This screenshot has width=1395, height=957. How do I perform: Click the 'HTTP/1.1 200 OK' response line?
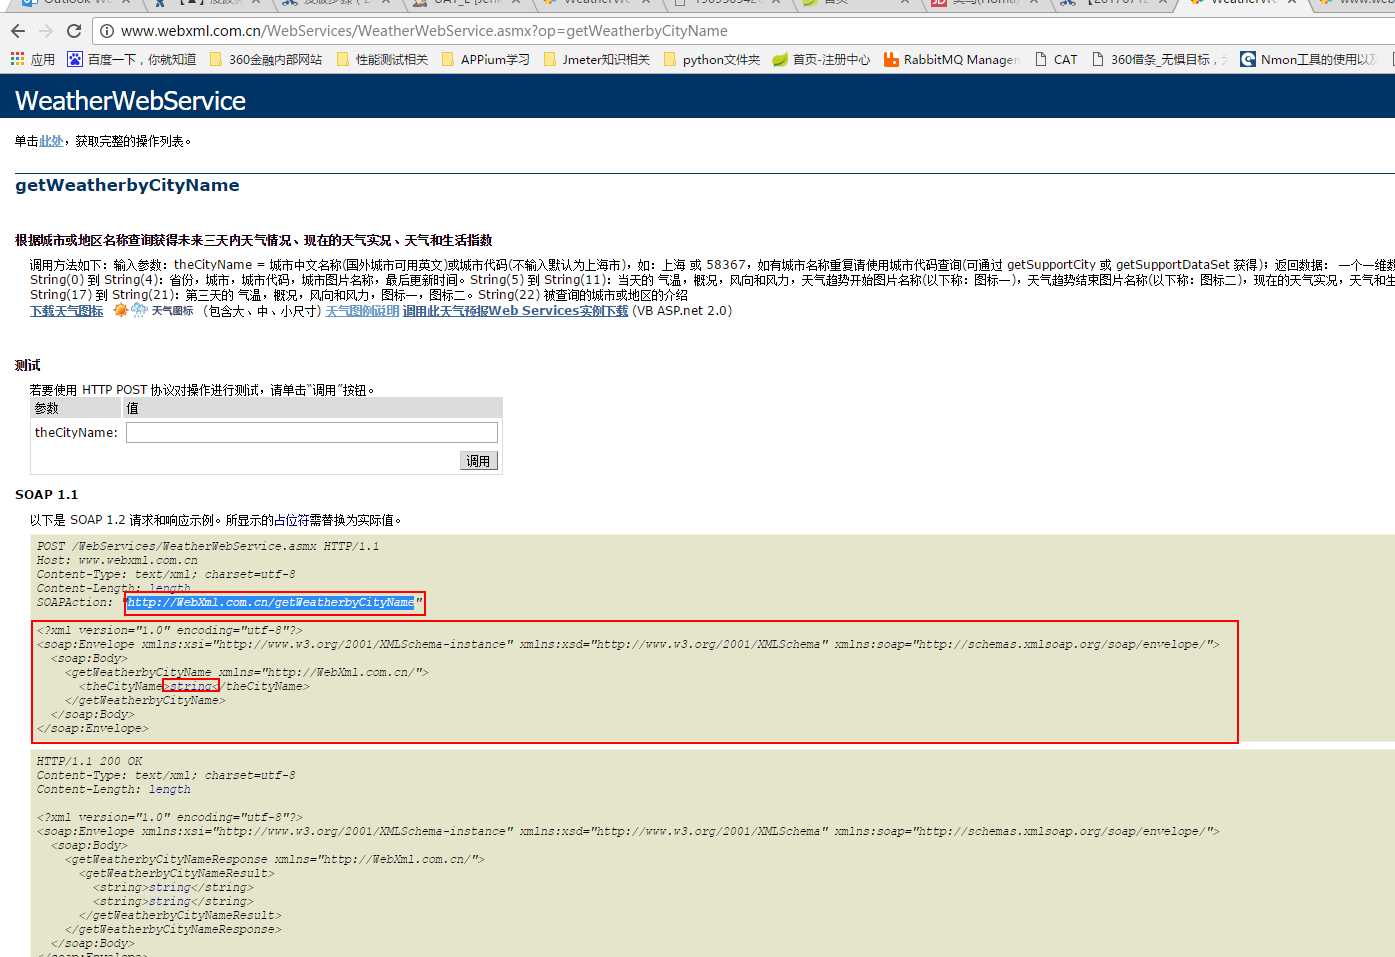pos(89,761)
